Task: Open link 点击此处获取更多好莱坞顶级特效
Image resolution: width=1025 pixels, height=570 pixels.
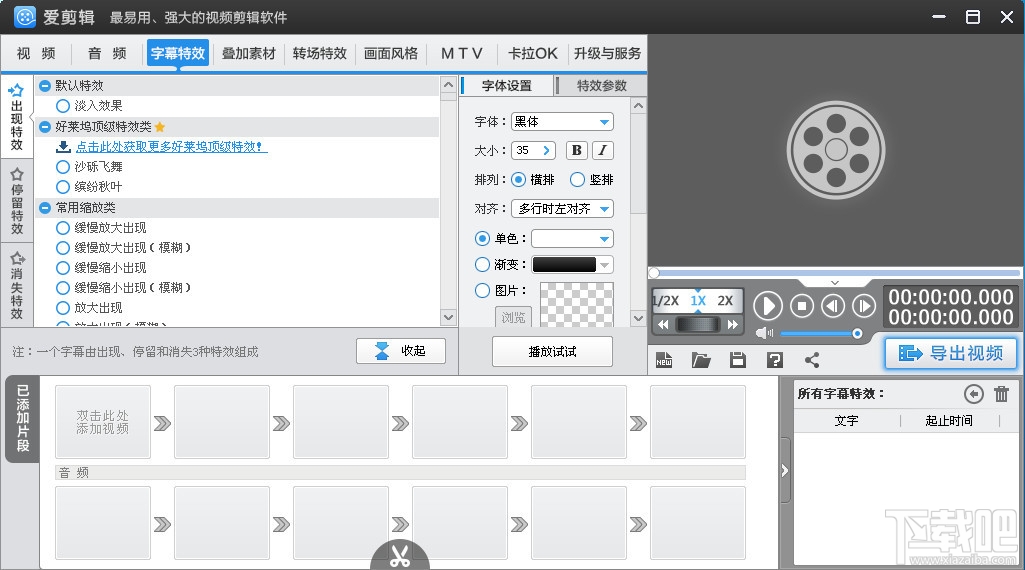Action: (x=171, y=146)
